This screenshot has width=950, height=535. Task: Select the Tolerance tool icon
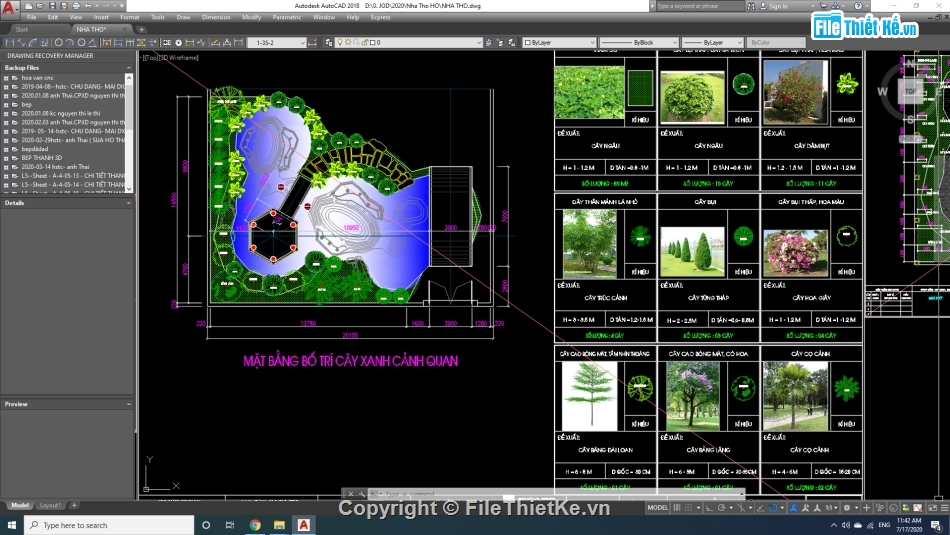click(167, 42)
